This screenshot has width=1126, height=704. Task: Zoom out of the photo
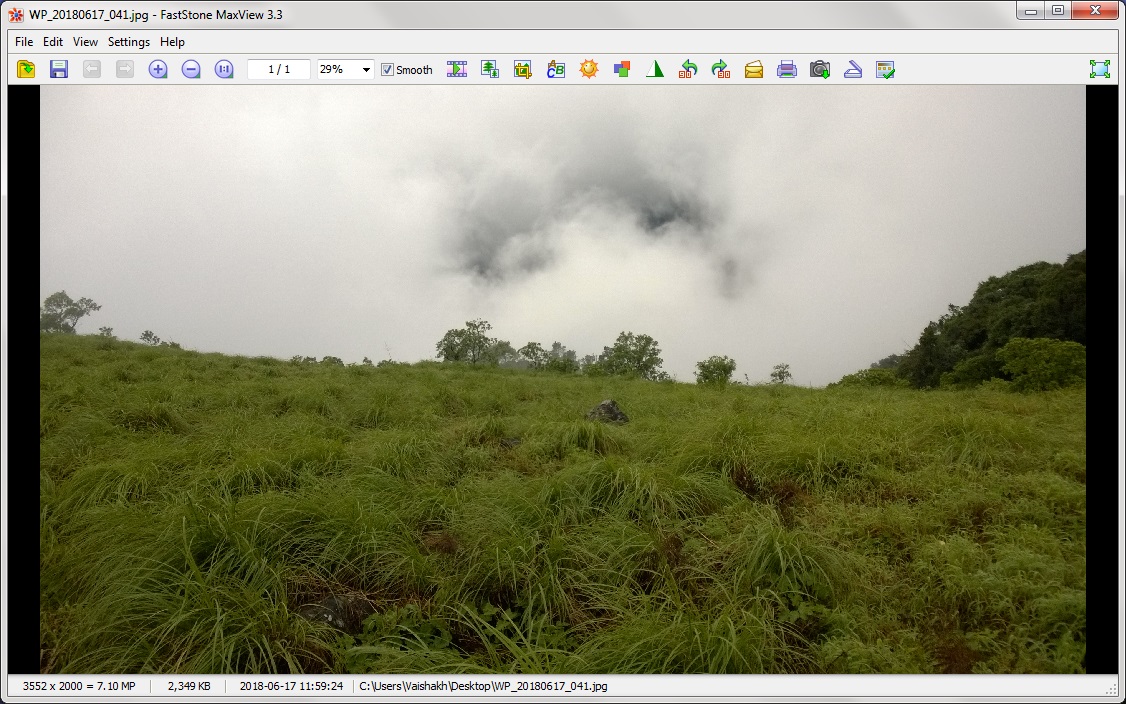190,69
